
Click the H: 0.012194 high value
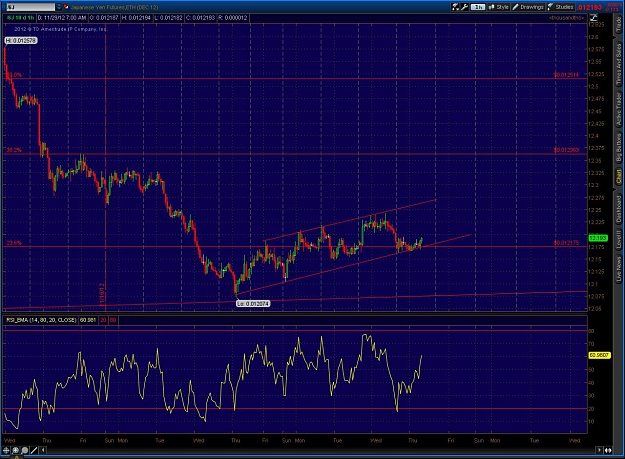[x=136, y=18]
